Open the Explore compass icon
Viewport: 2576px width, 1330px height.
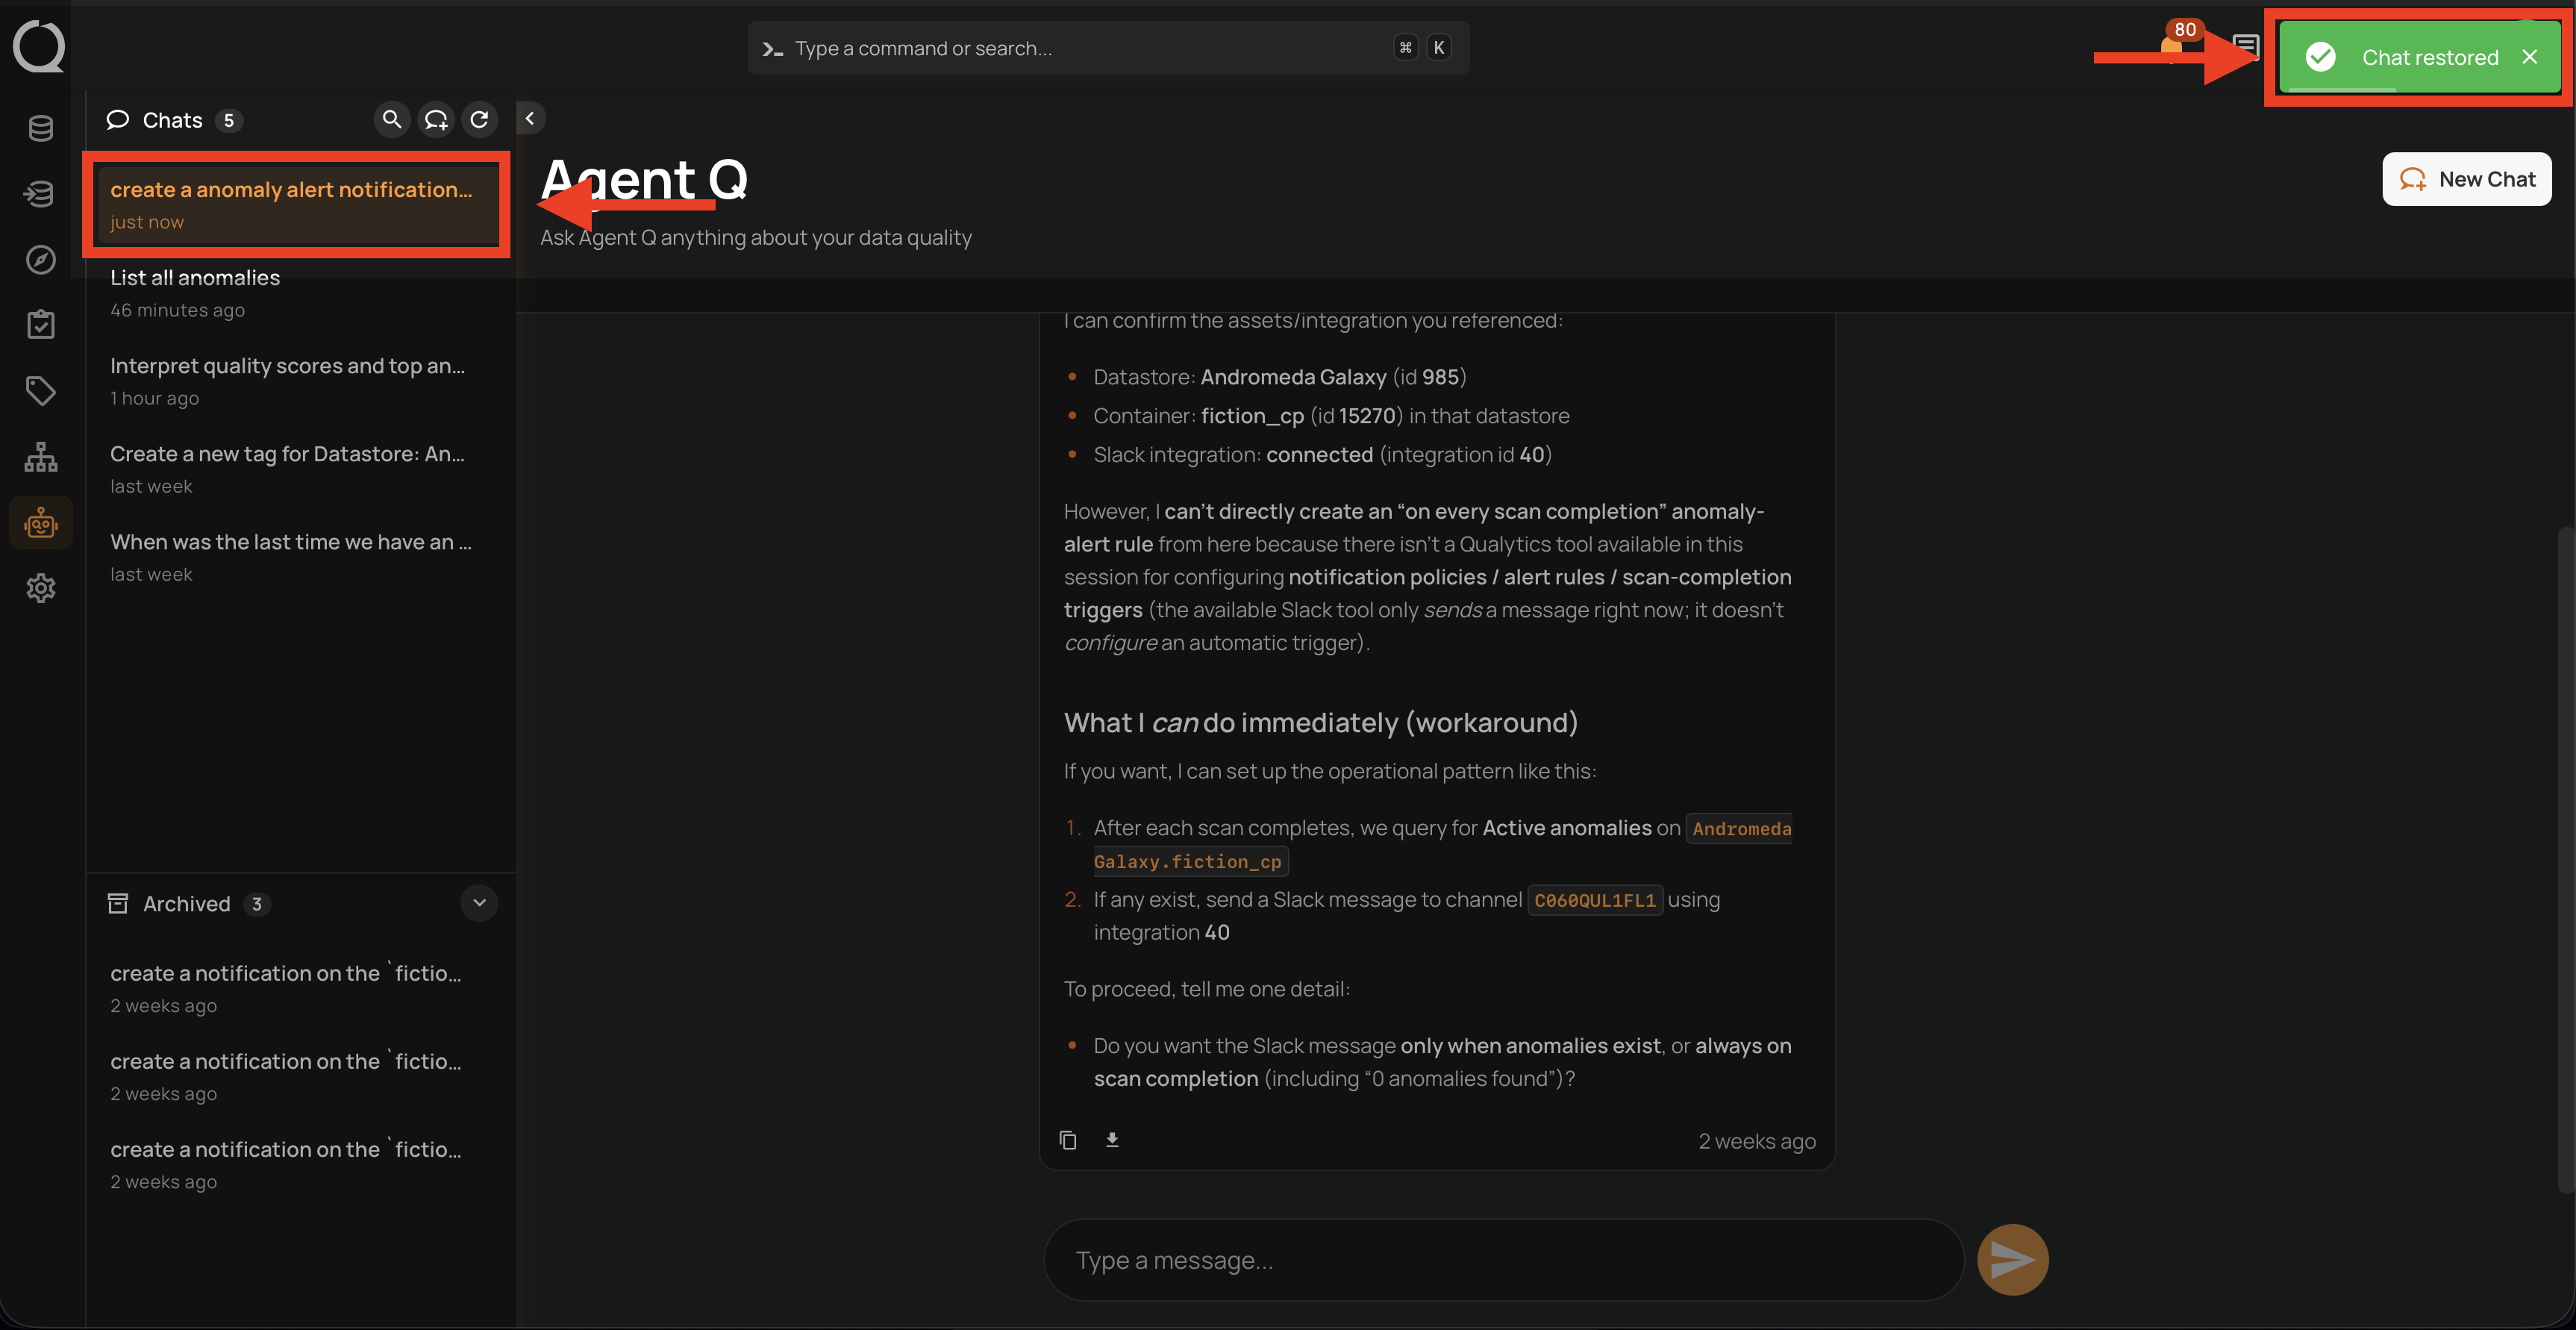(40, 260)
